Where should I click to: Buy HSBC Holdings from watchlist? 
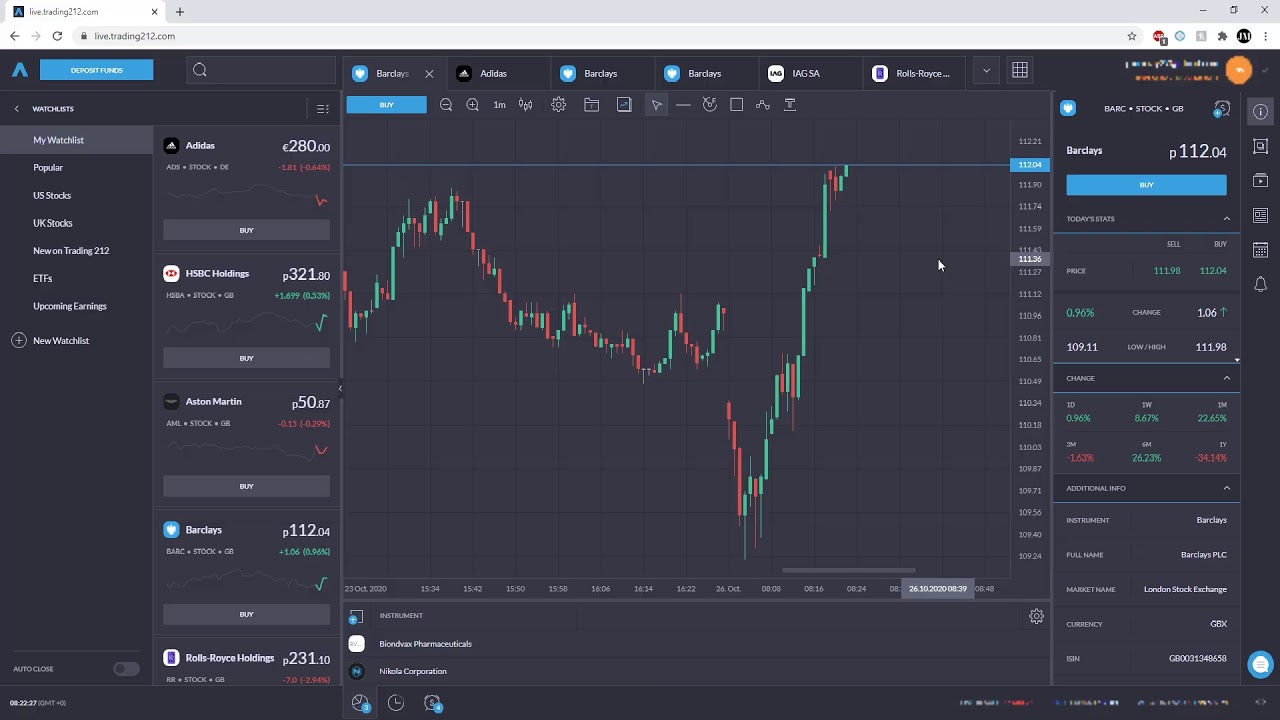pyautogui.click(x=246, y=358)
